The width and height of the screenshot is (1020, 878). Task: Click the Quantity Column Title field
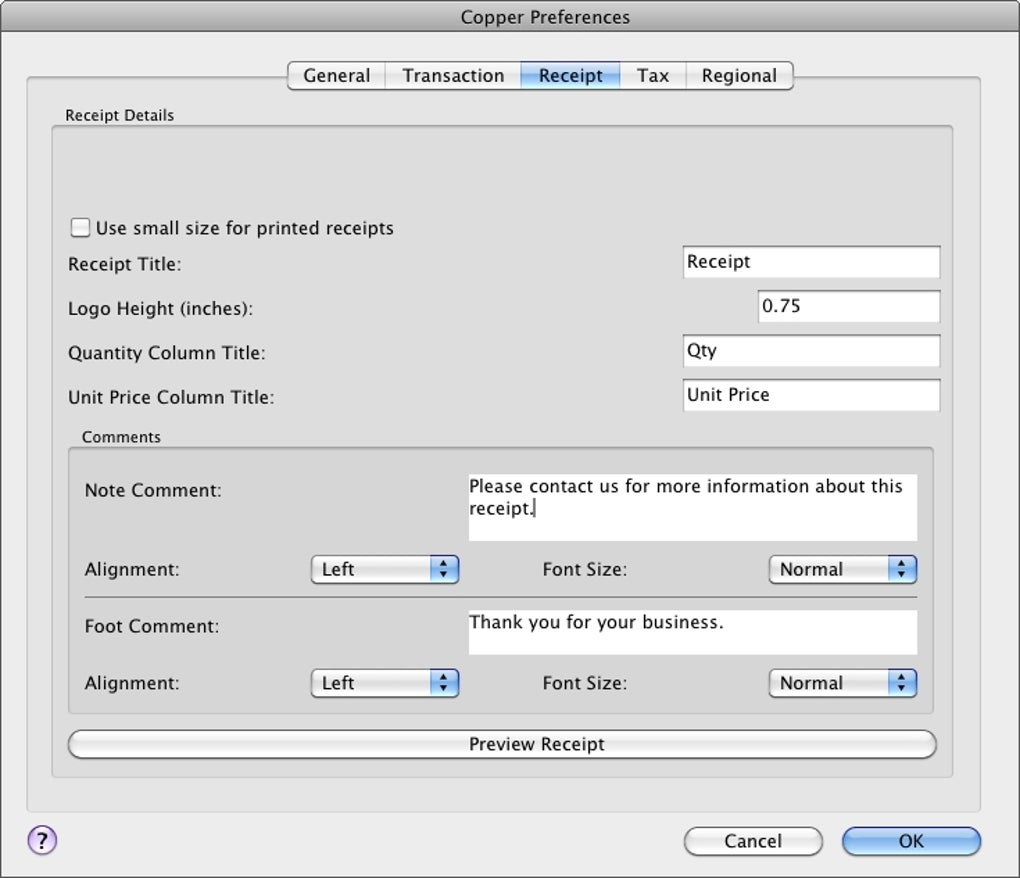pyautogui.click(x=811, y=351)
